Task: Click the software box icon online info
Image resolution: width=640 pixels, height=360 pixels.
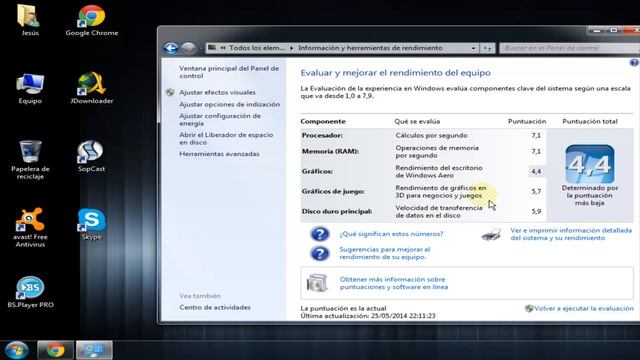Action: (x=318, y=282)
